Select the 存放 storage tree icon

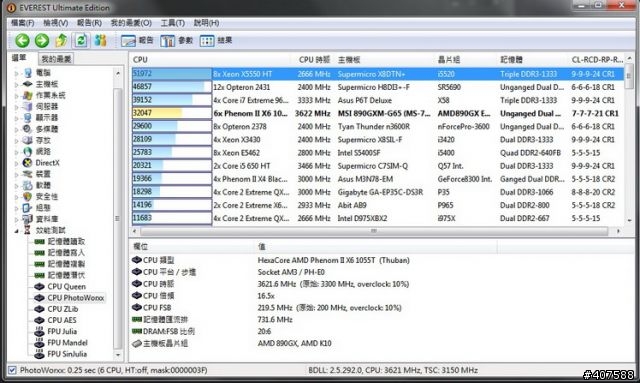pyautogui.click(x=28, y=140)
